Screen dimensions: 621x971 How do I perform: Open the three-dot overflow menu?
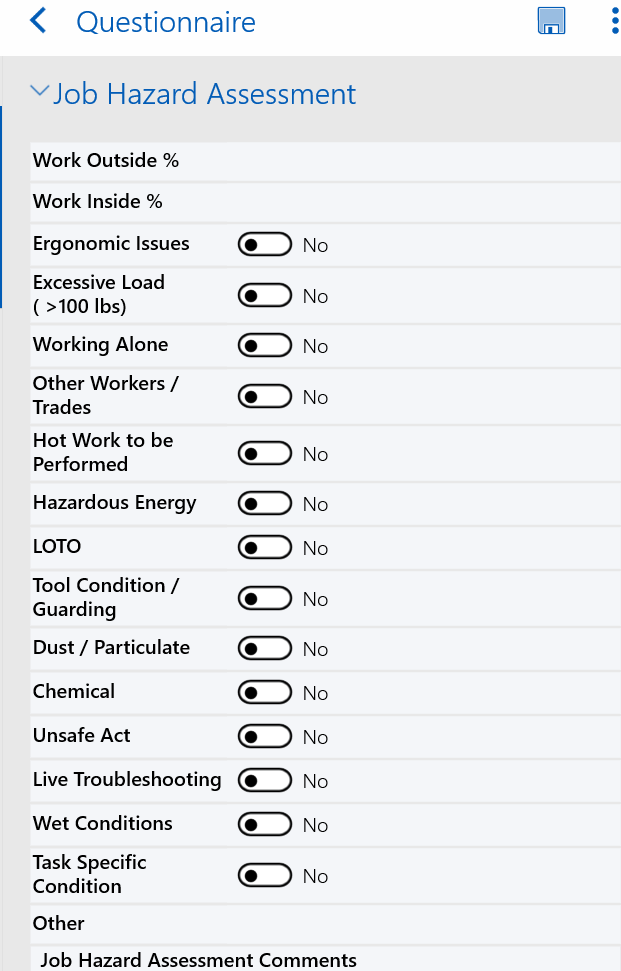pos(614,21)
